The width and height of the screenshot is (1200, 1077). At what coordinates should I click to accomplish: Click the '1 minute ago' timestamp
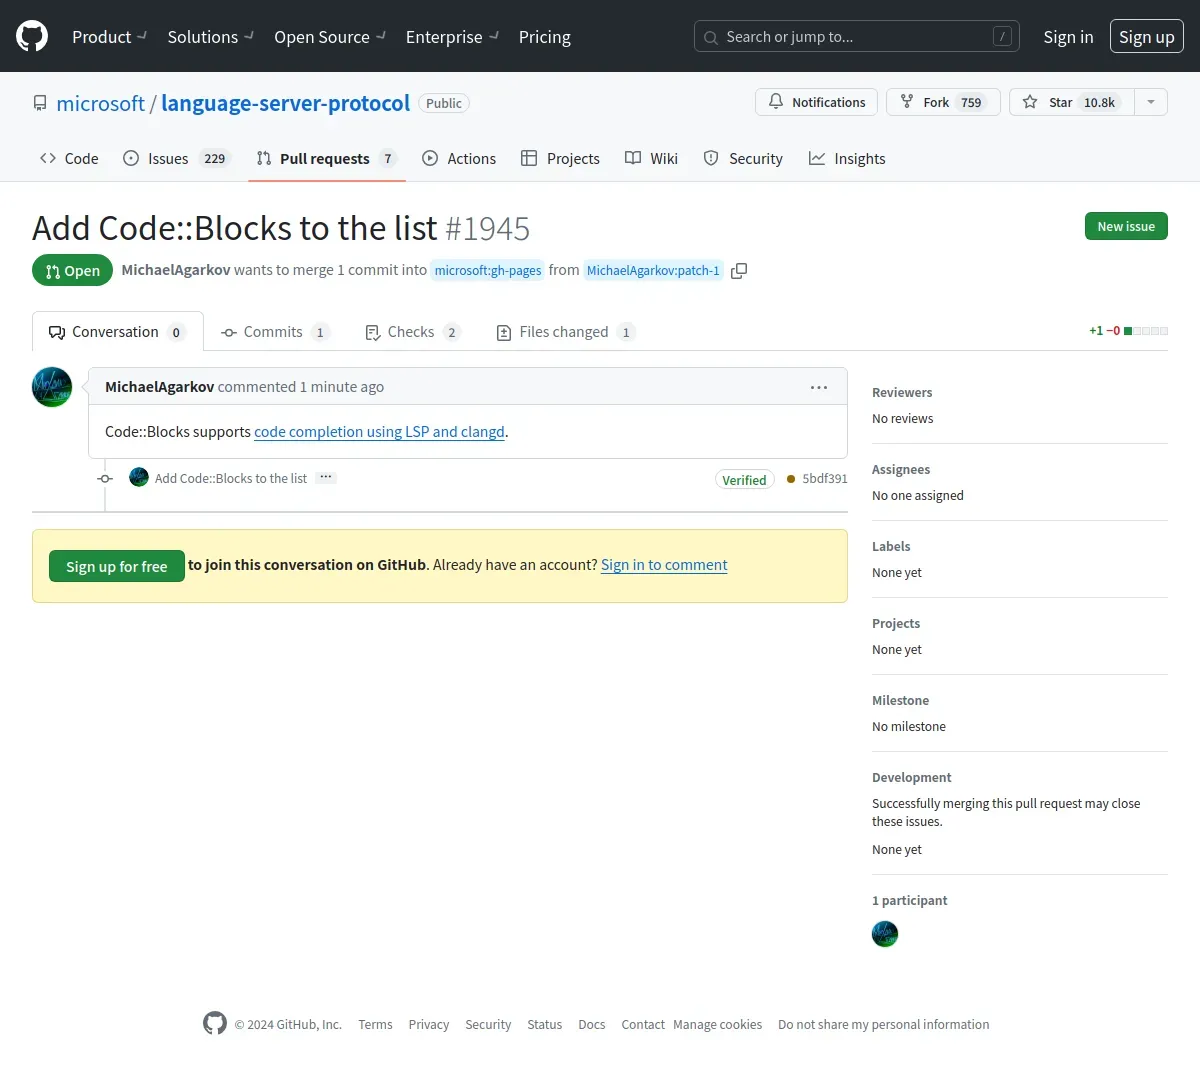[342, 387]
